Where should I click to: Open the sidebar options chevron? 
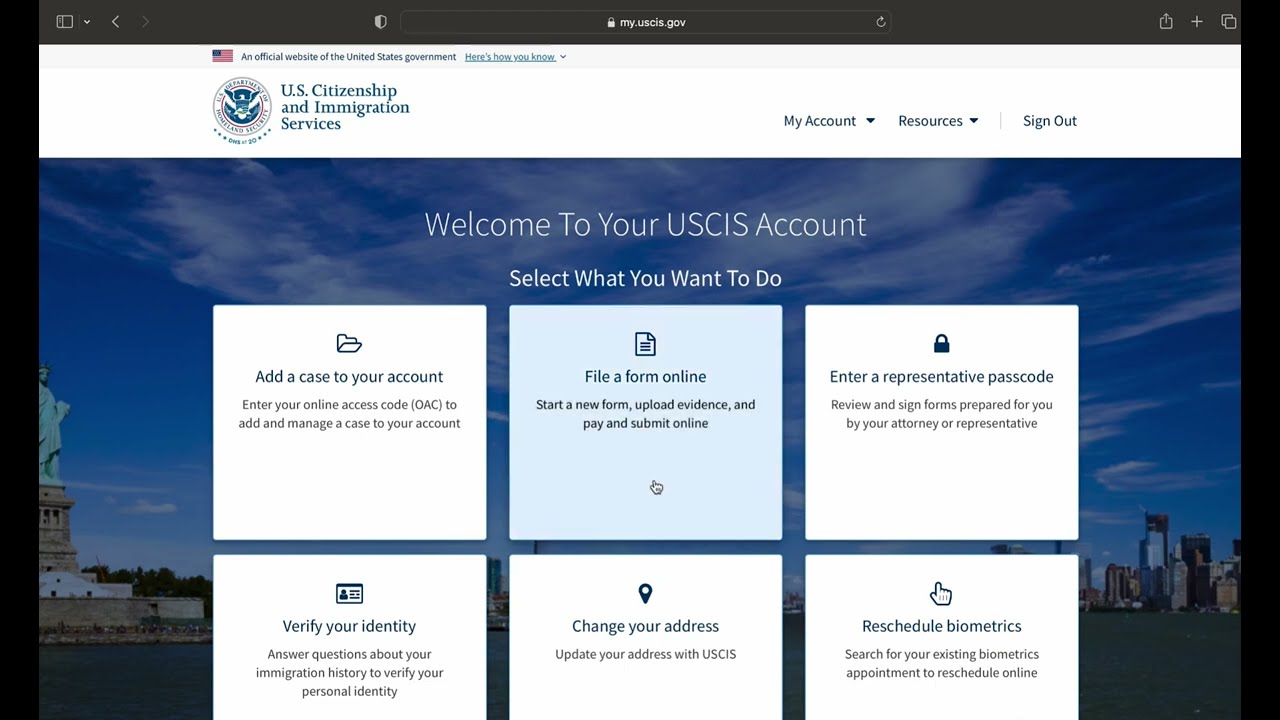point(87,22)
